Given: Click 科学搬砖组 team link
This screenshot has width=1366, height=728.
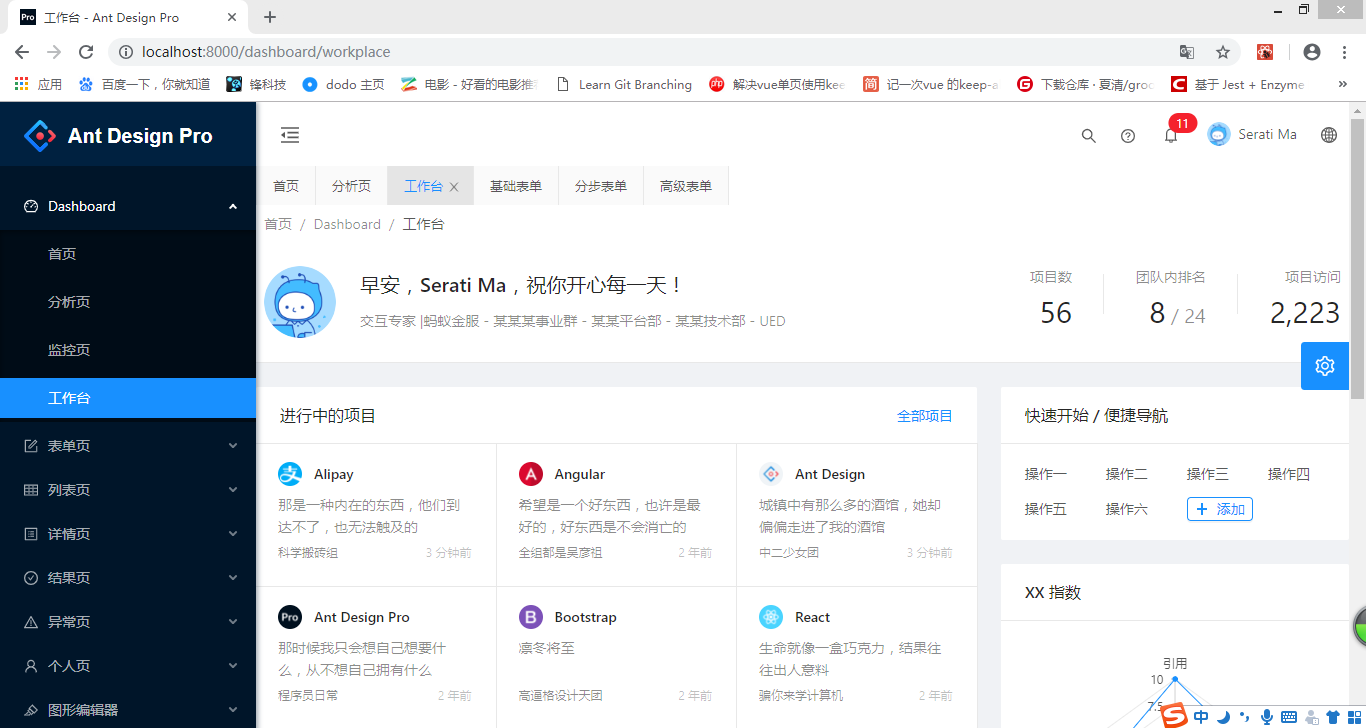Looking at the screenshot, I should point(308,553).
